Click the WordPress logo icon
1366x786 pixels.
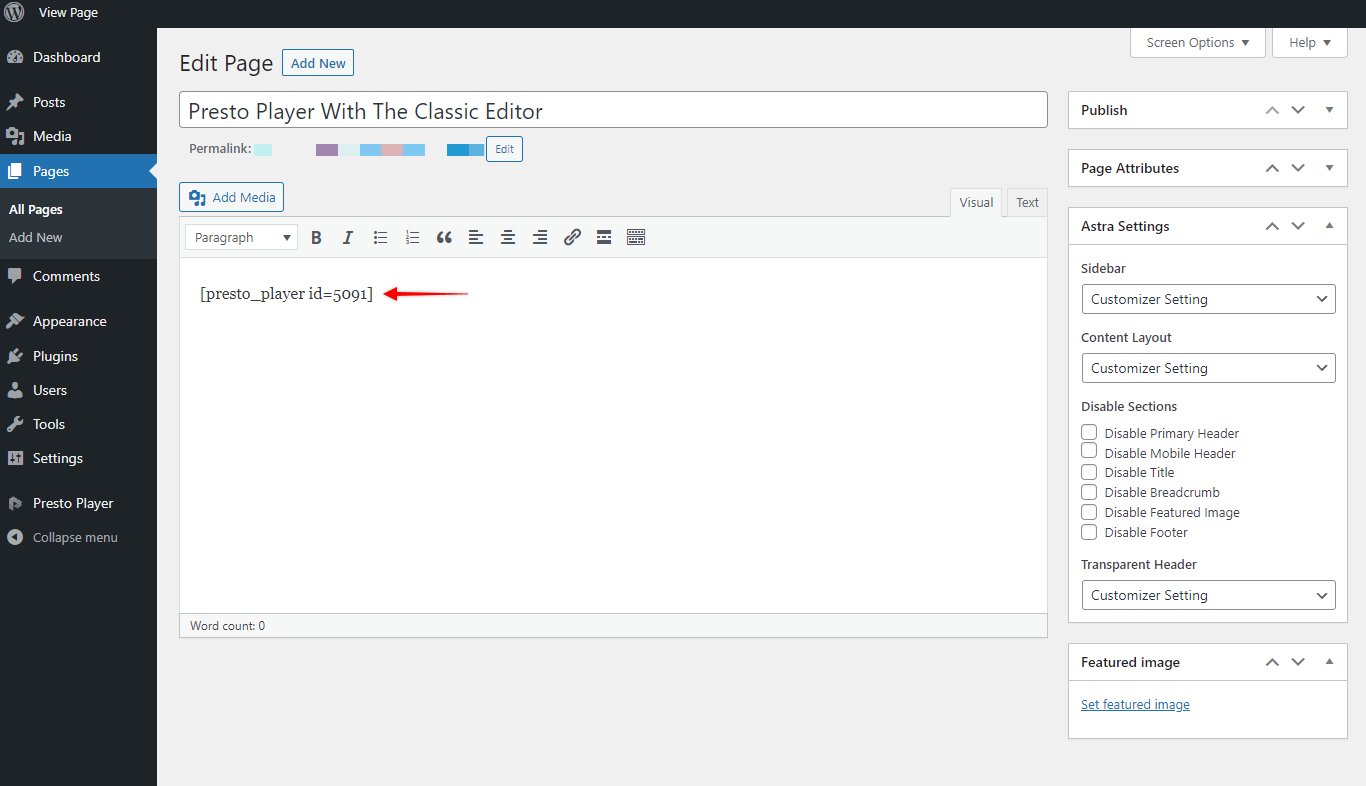pos(14,13)
